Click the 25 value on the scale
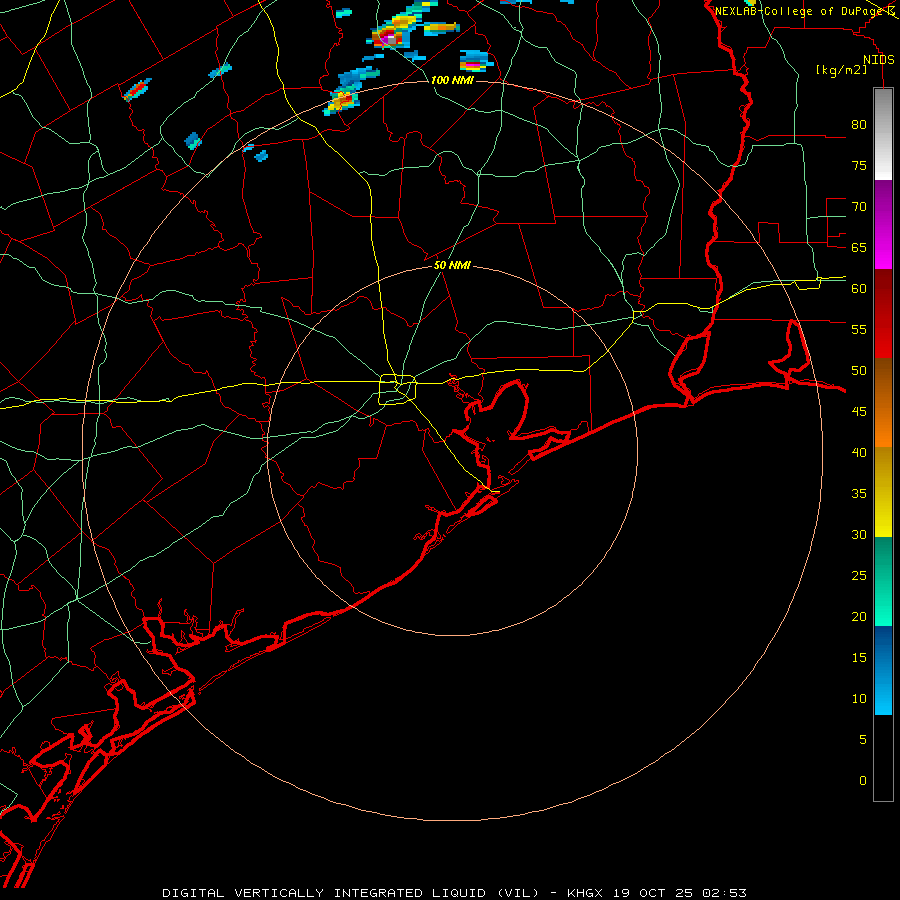Image resolution: width=900 pixels, height=900 pixels. [x=859, y=576]
